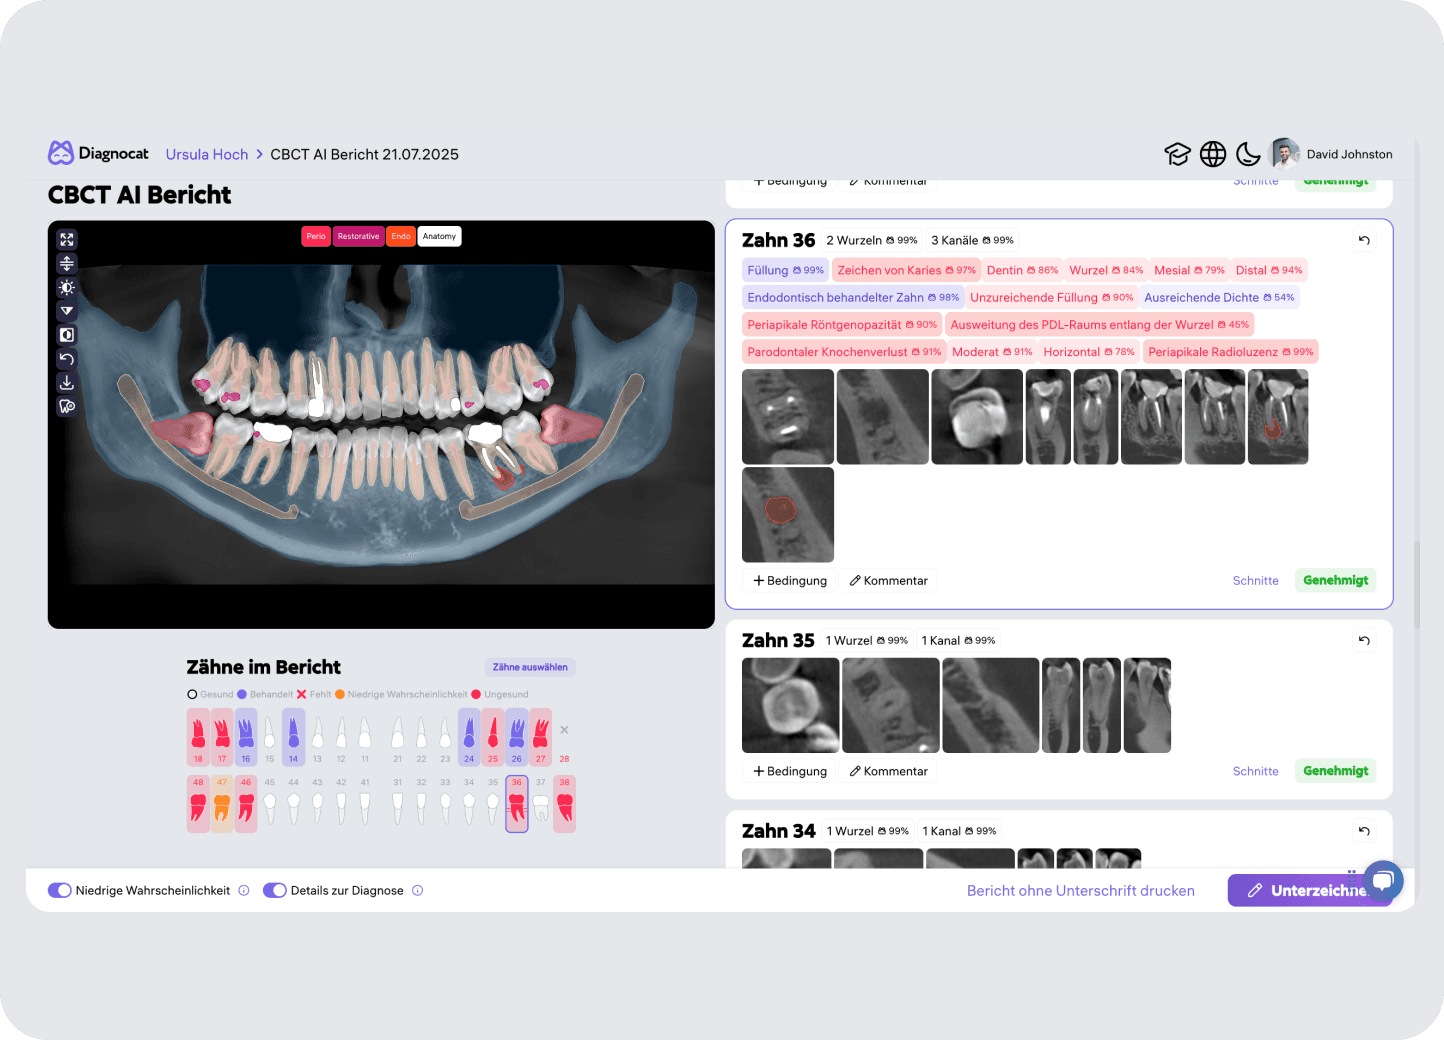Click the tooth mask view icon
Image resolution: width=1444 pixels, height=1040 pixels.
pos(67,406)
